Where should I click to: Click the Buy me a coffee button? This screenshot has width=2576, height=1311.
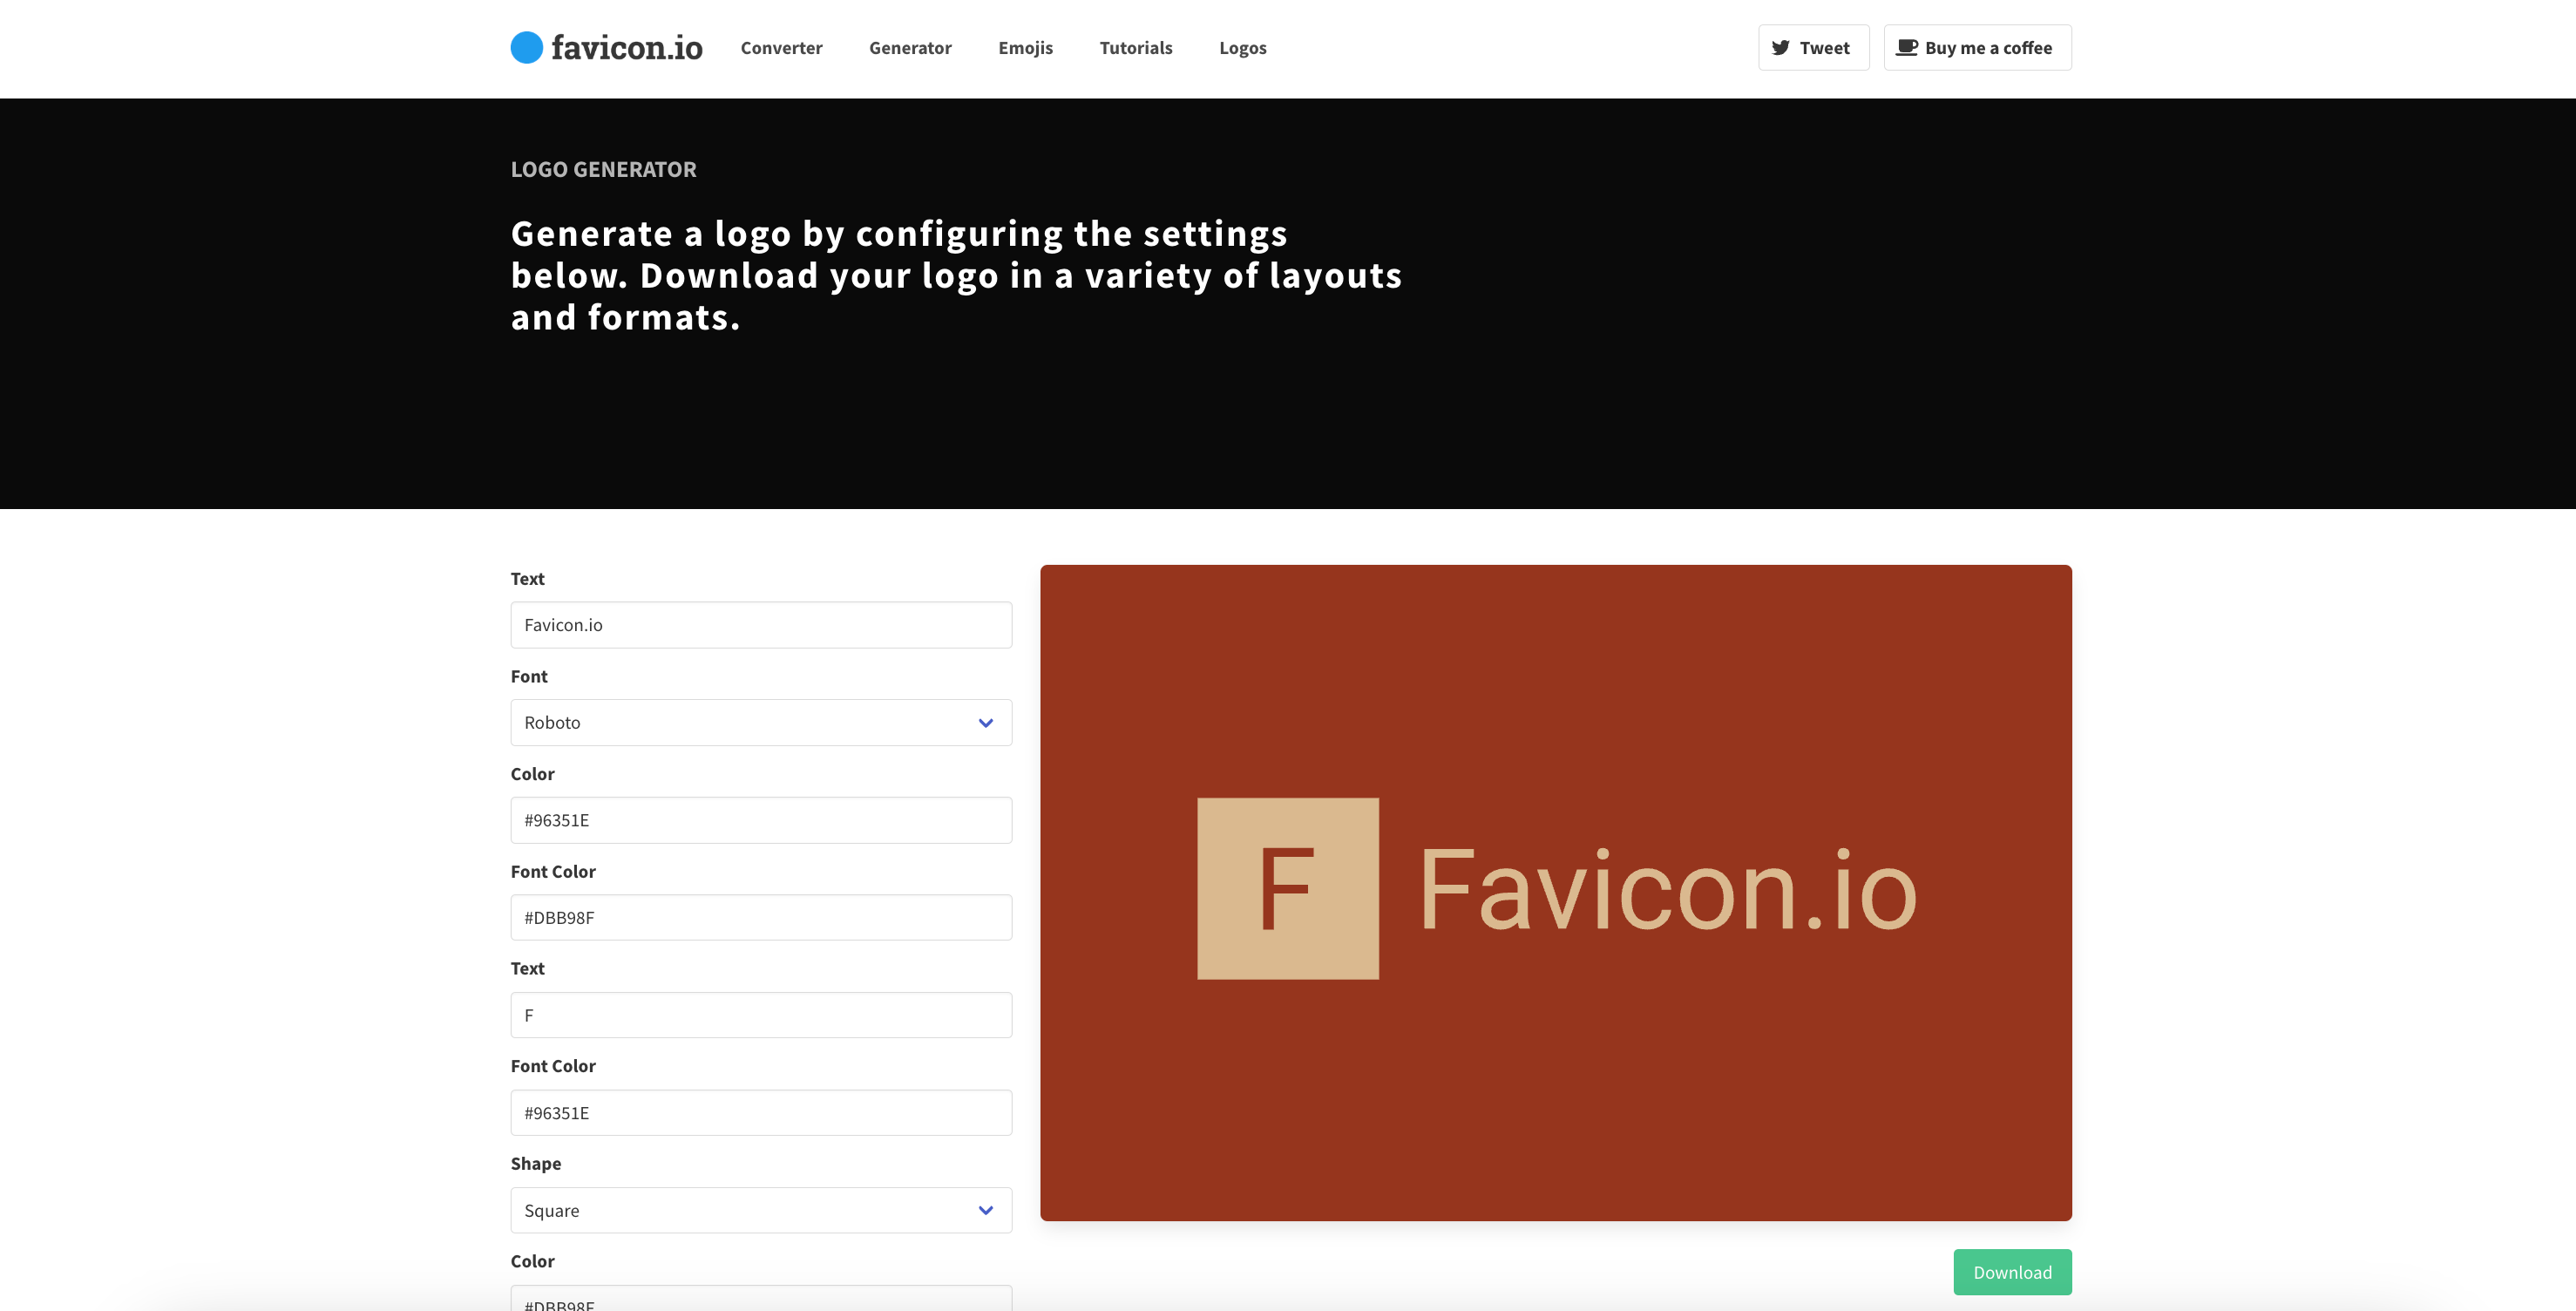tap(1977, 48)
